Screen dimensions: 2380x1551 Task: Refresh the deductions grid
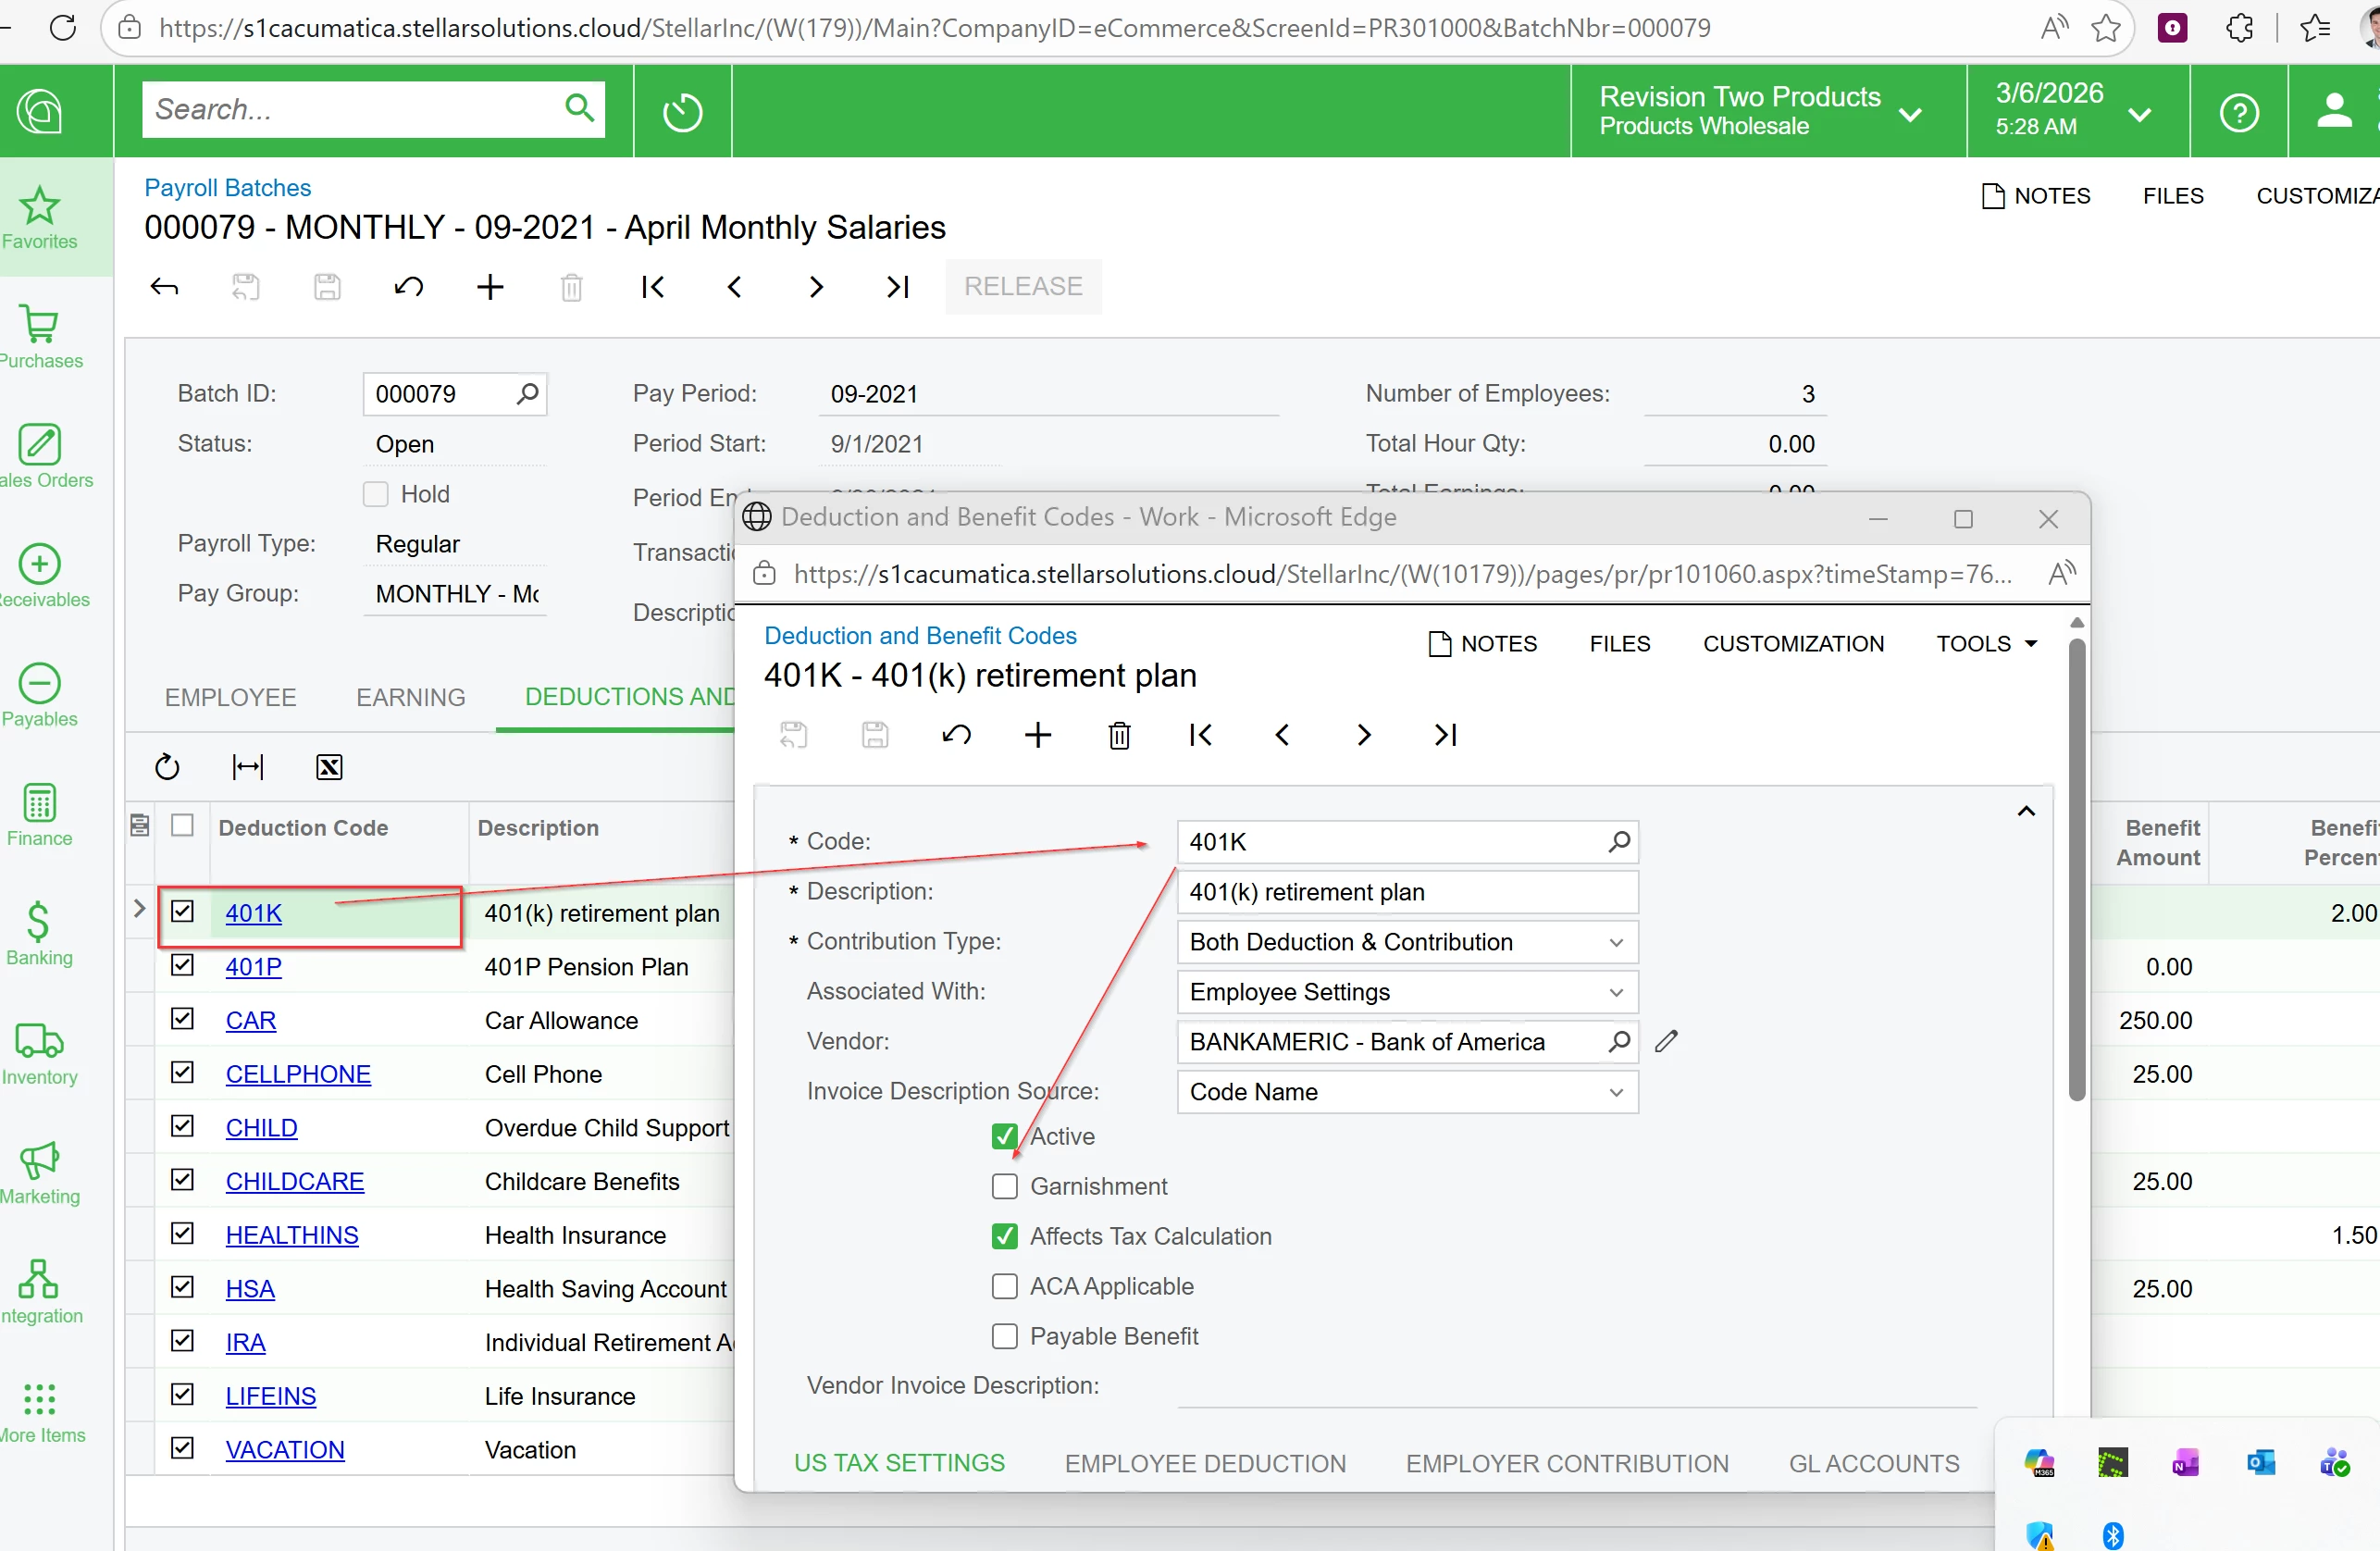point(167,767)
